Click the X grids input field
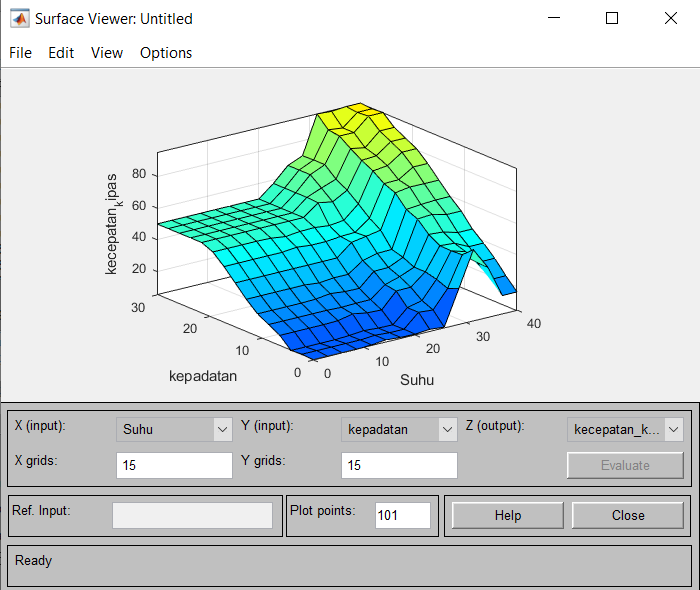700x590 pixels. (x=174, y=465)
